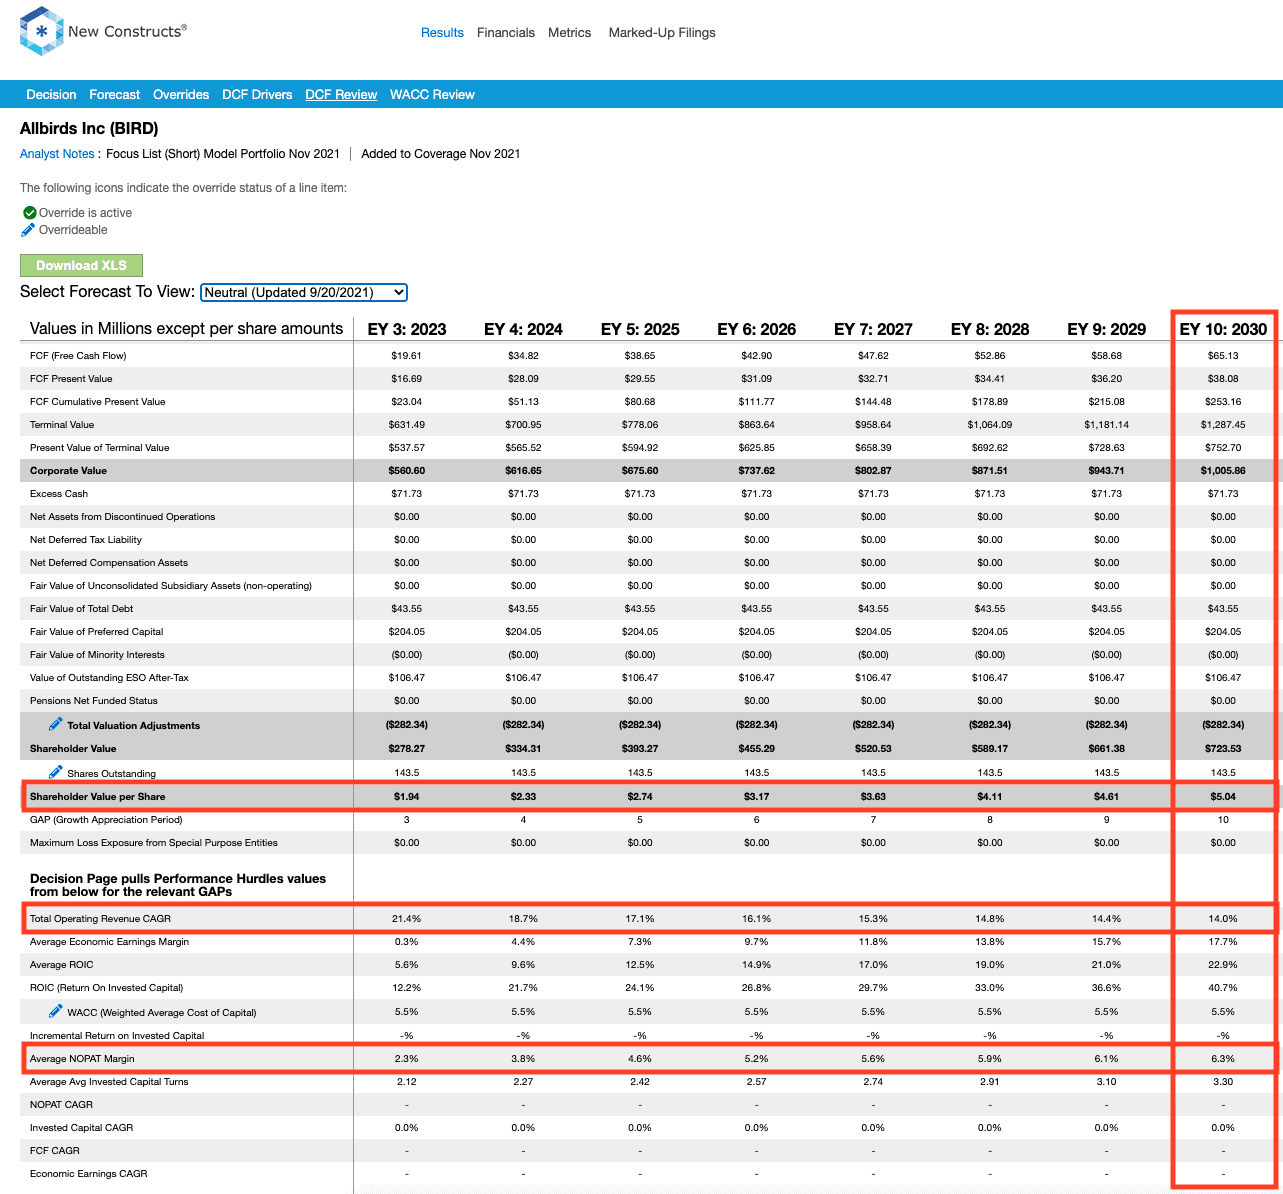This screenshot has width=1283, height=1194.
Task: Click the $1.94 Shareholder Value per Share cell
Action: click(407, 797)
